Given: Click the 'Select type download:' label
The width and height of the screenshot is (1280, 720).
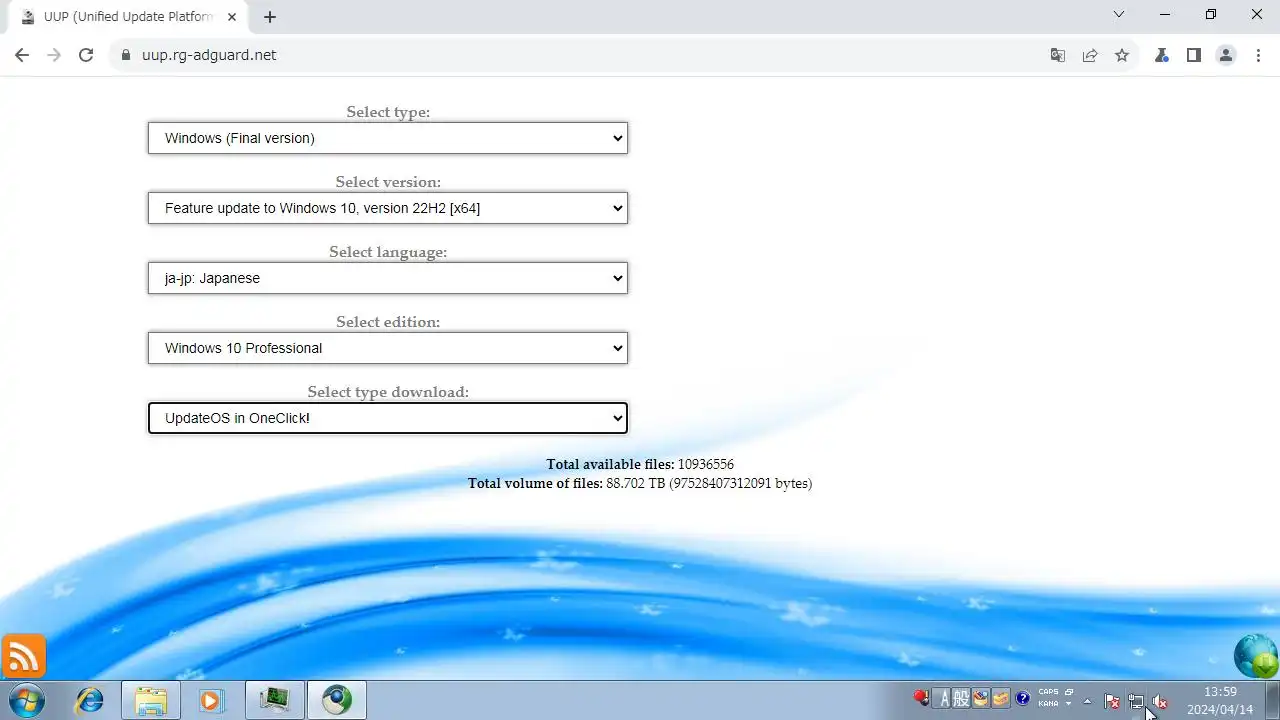Looking at the screenshot, I should [x=388, y=392].
